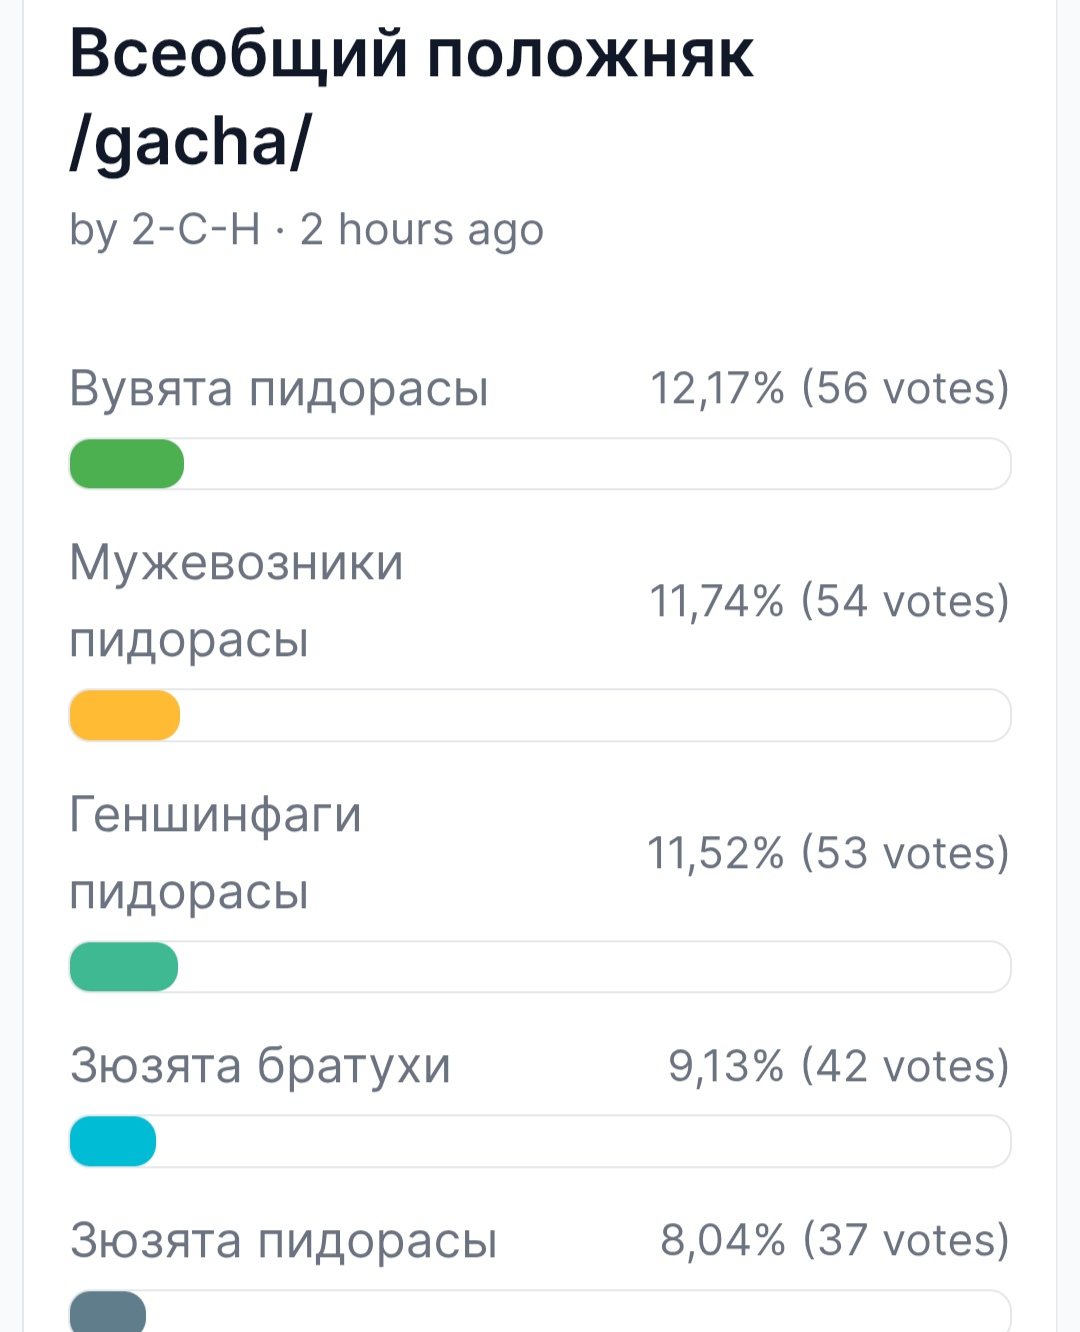
Task: Select the poll title heading text
Action: point(411,97)
